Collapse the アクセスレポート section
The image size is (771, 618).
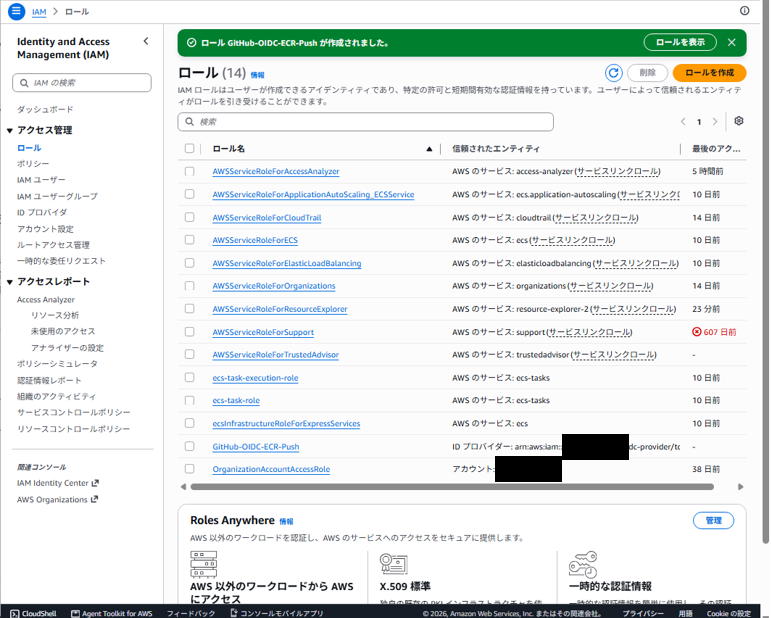(x=9, y=282)
